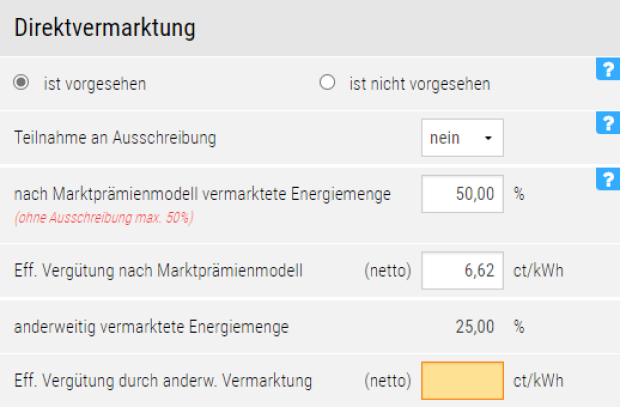Screen dimensions: 620x407
Task: Click the 'Teilnahme an Ausschreibung' label
Action: pyautogui.click(x=115, y=138)
